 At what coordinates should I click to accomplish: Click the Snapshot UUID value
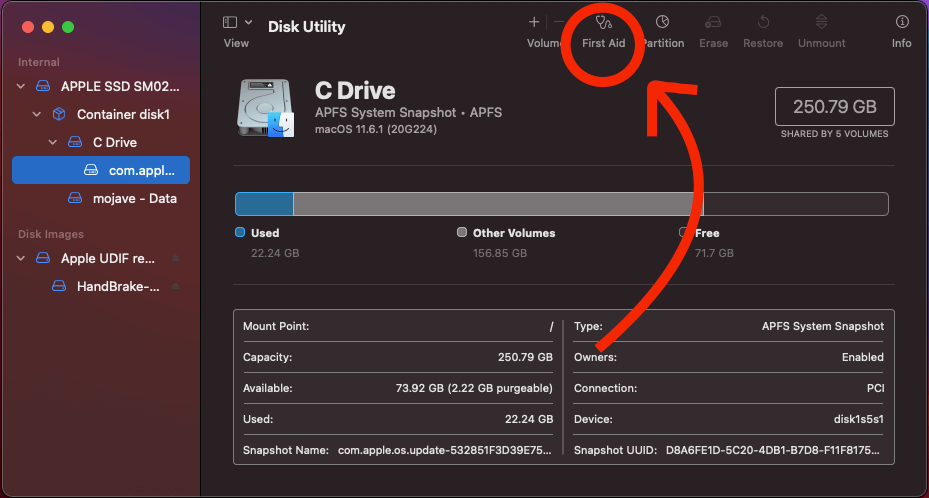click(x=773, y=450)
